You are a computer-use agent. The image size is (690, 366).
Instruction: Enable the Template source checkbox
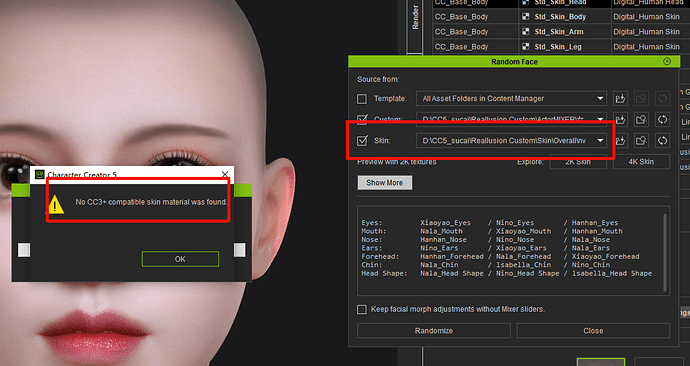[362, 99]
